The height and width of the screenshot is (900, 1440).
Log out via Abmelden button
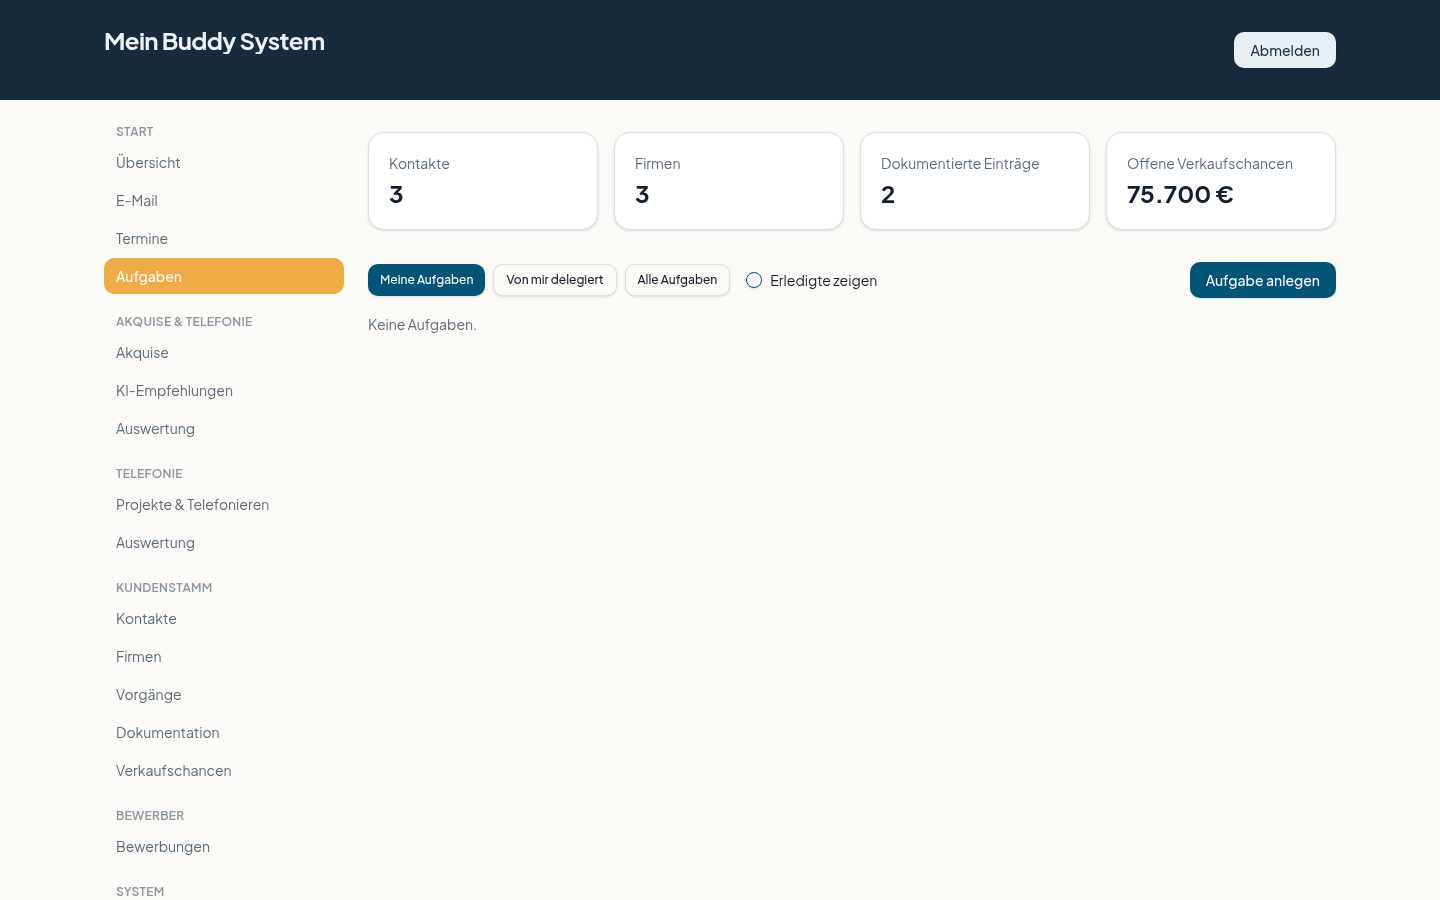click(x=1284, y=50)
